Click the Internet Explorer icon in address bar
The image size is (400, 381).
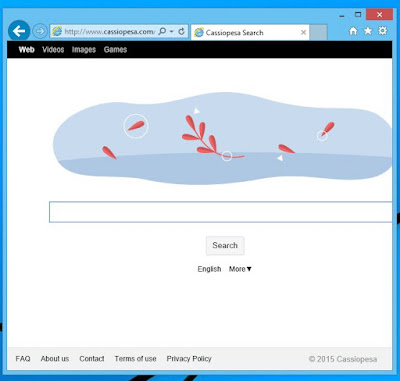pos(57,32)
